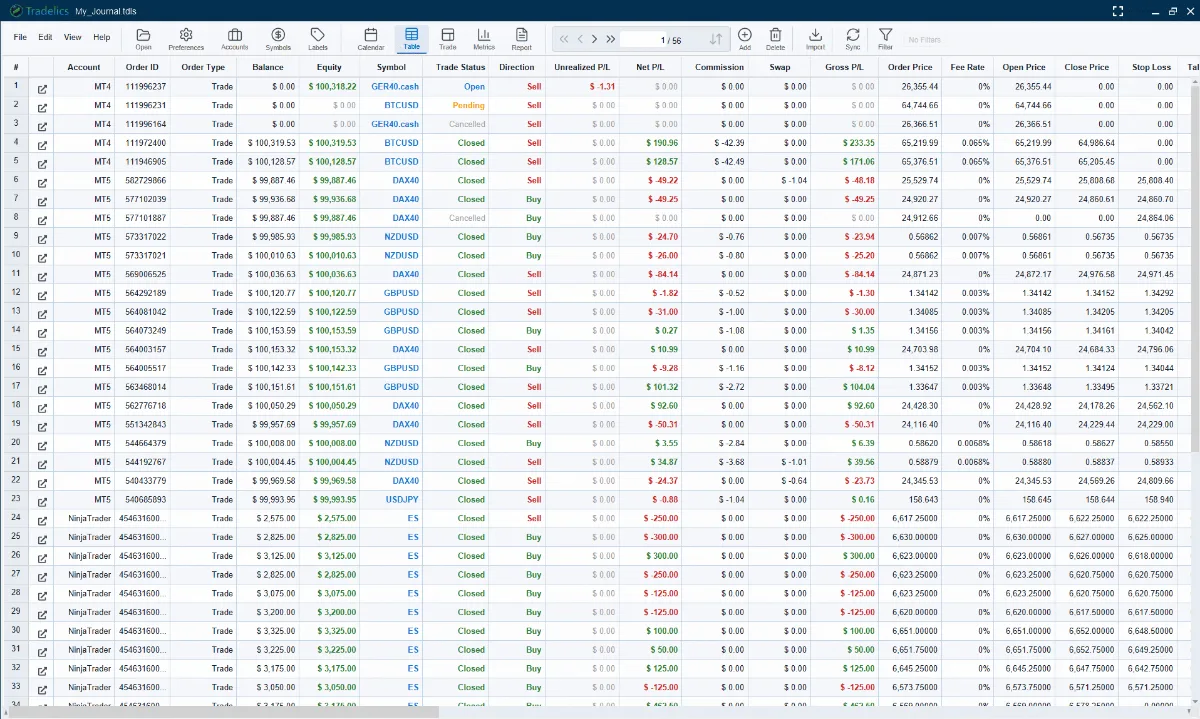Image resolution: width=1200 pixels, height=719 pixels.
Task: Click the sort order arrows icon
Action: click(716, 40)
